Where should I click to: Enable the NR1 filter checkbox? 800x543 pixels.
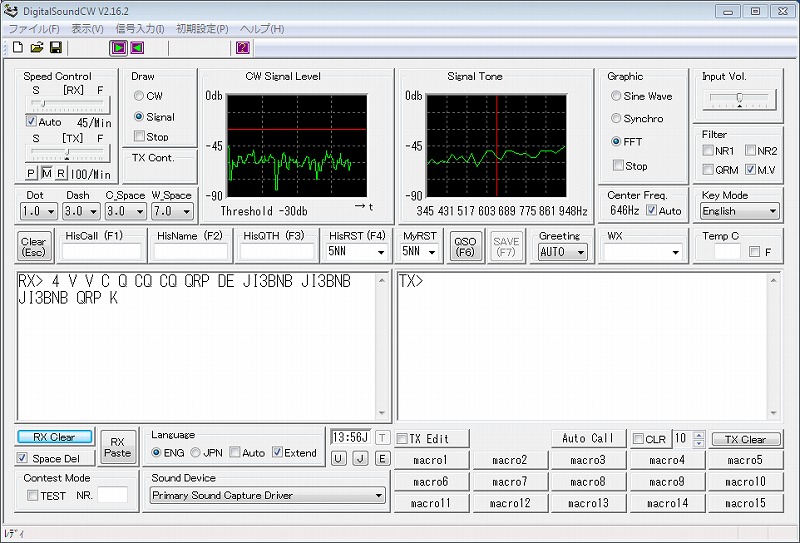708,151
